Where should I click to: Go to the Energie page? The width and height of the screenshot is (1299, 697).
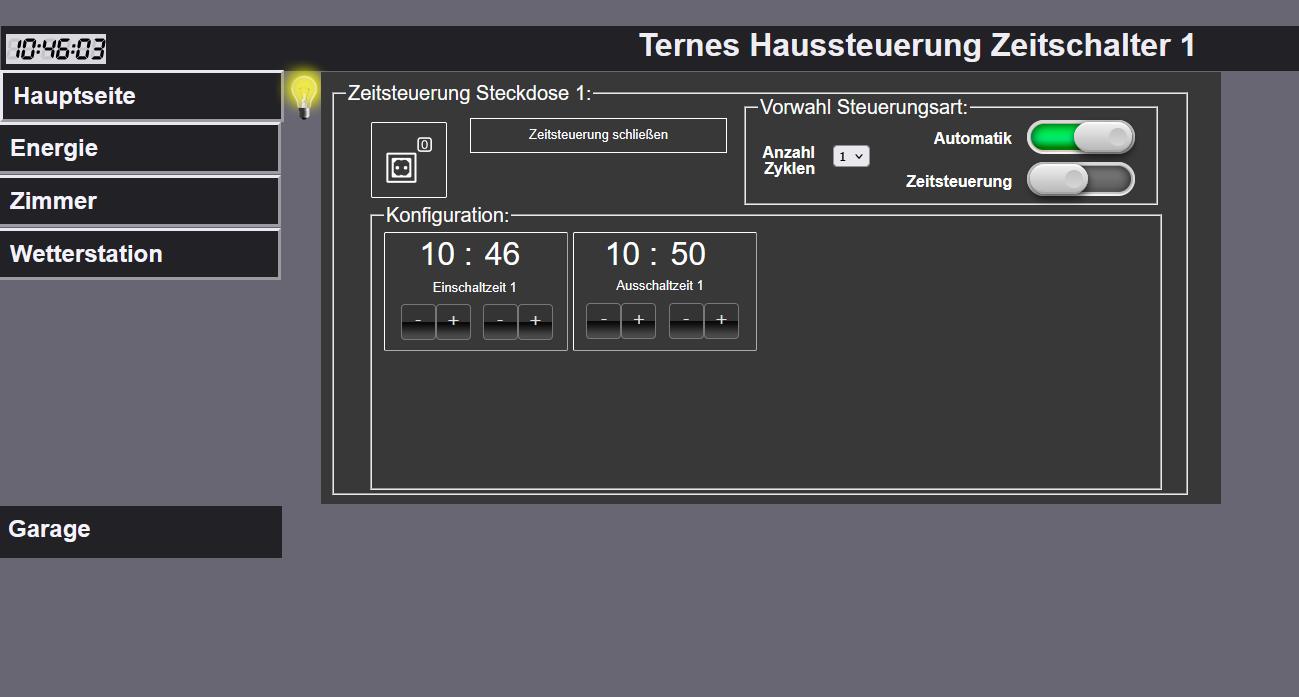140,148
